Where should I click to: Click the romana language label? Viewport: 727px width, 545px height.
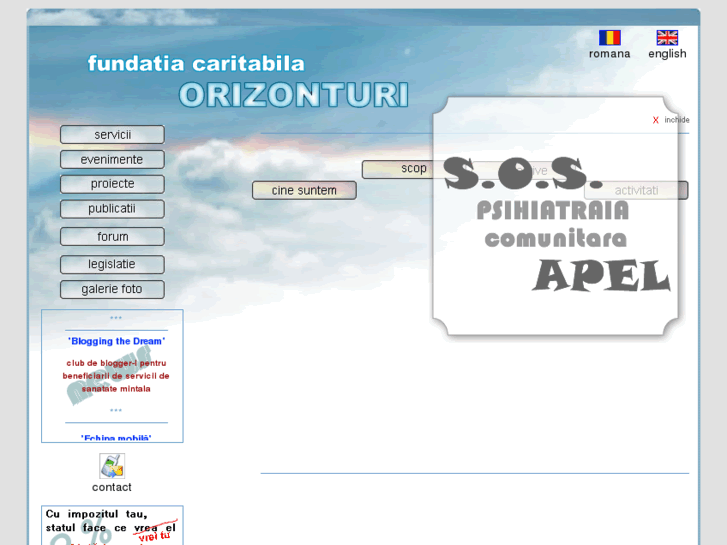click(x=609, y=54)
